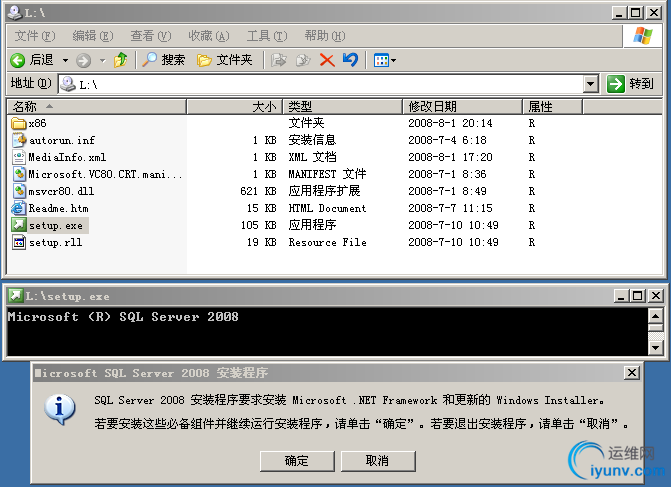Click the Resource File type cell
671x487 pixels.
click(x=327, y=243)
